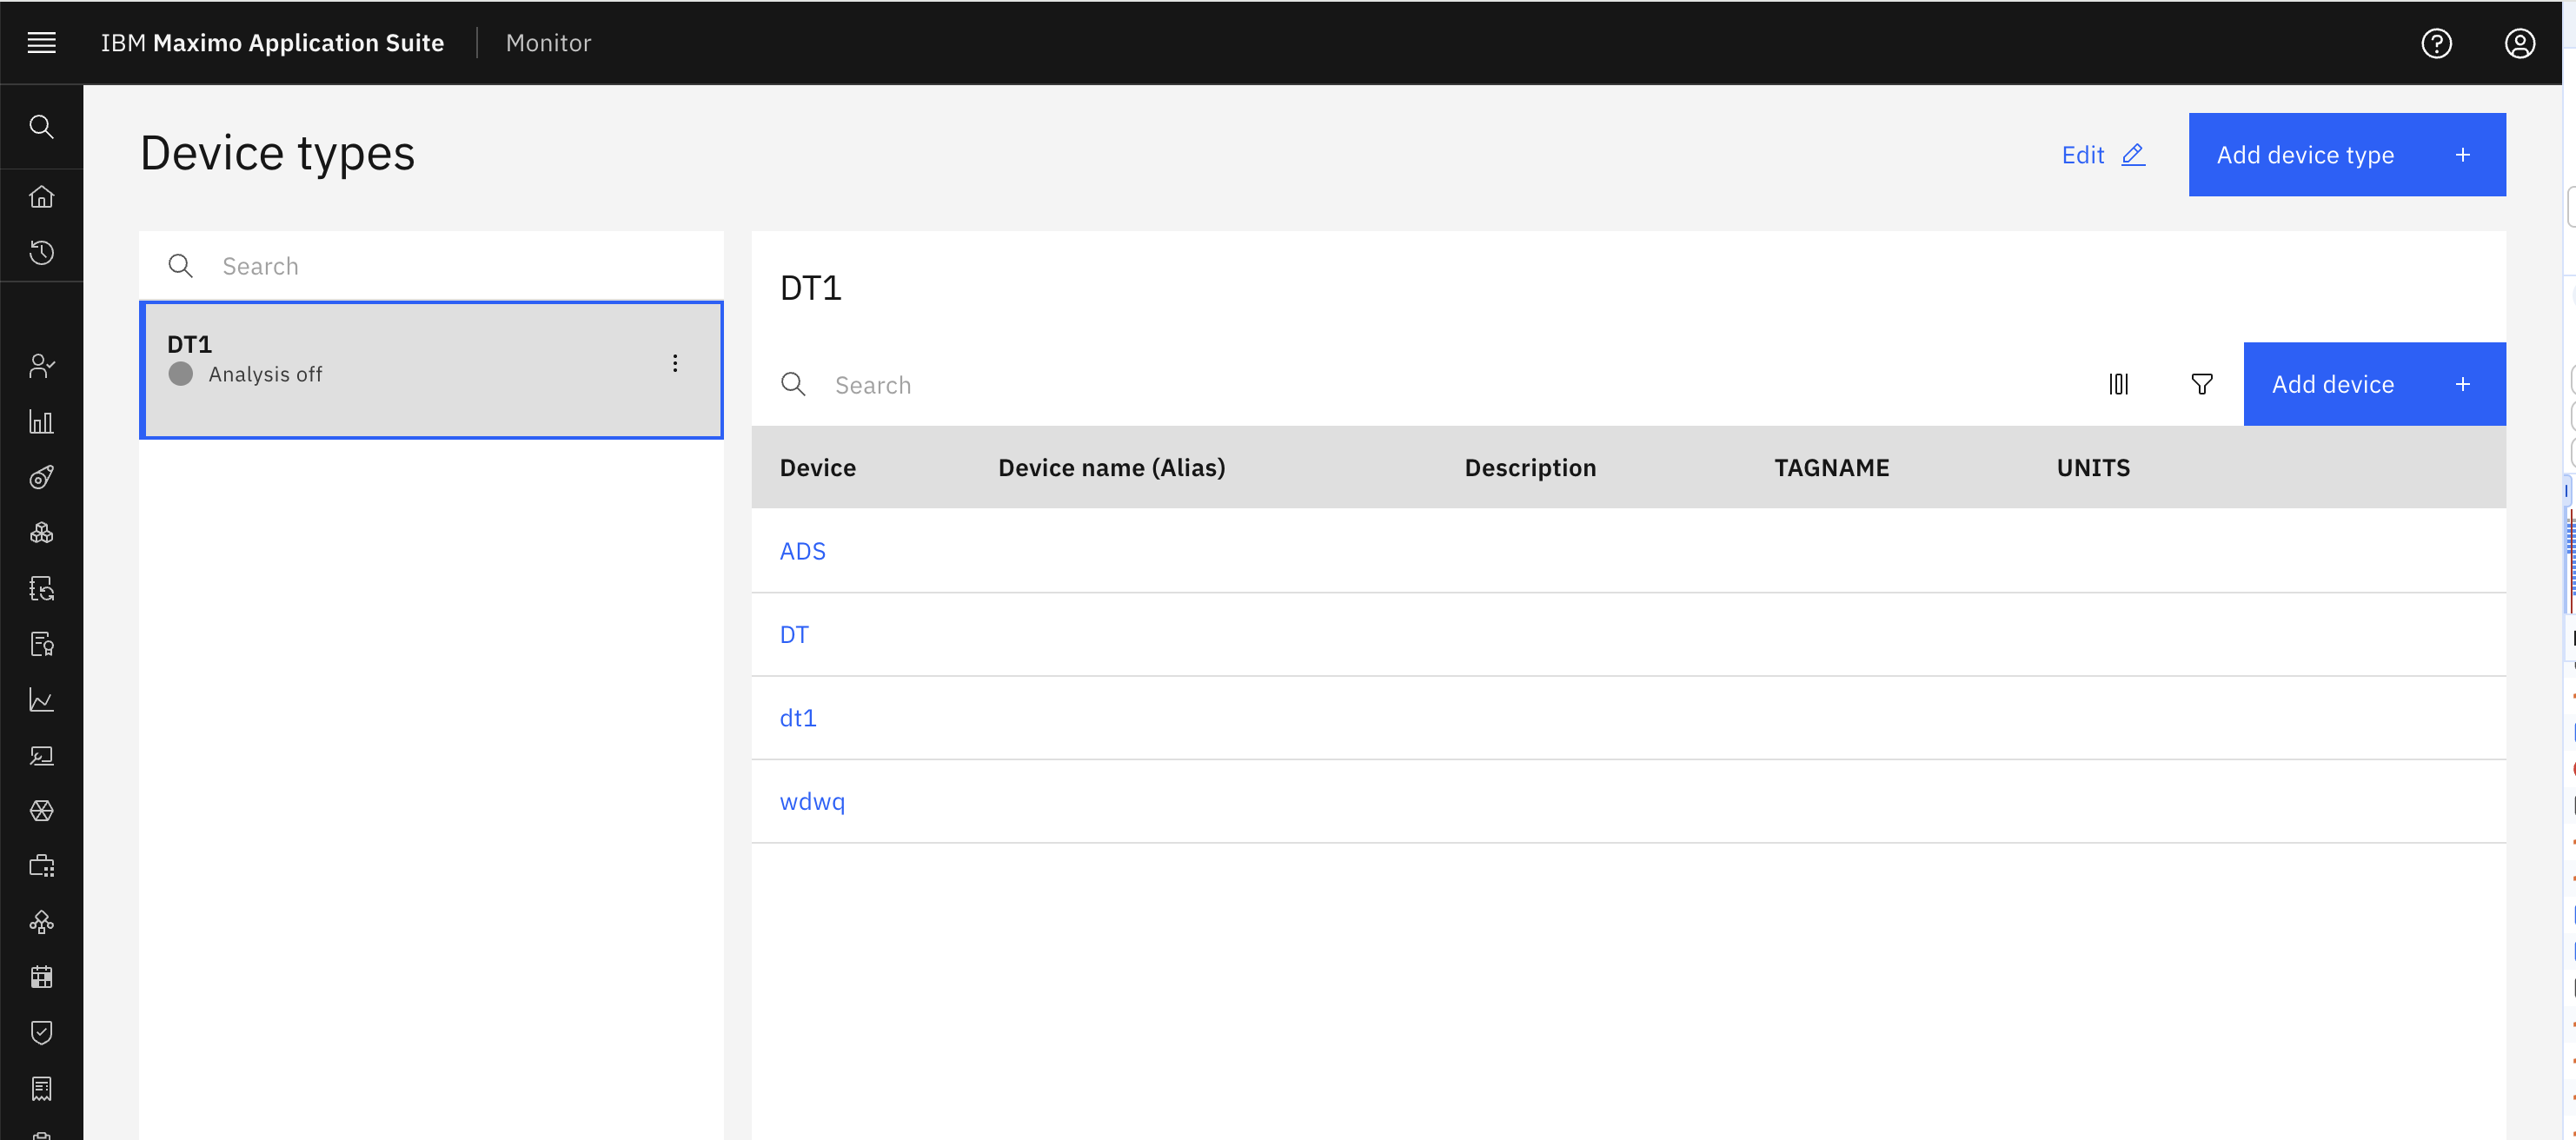Click the Add device button

point(2374,384)
